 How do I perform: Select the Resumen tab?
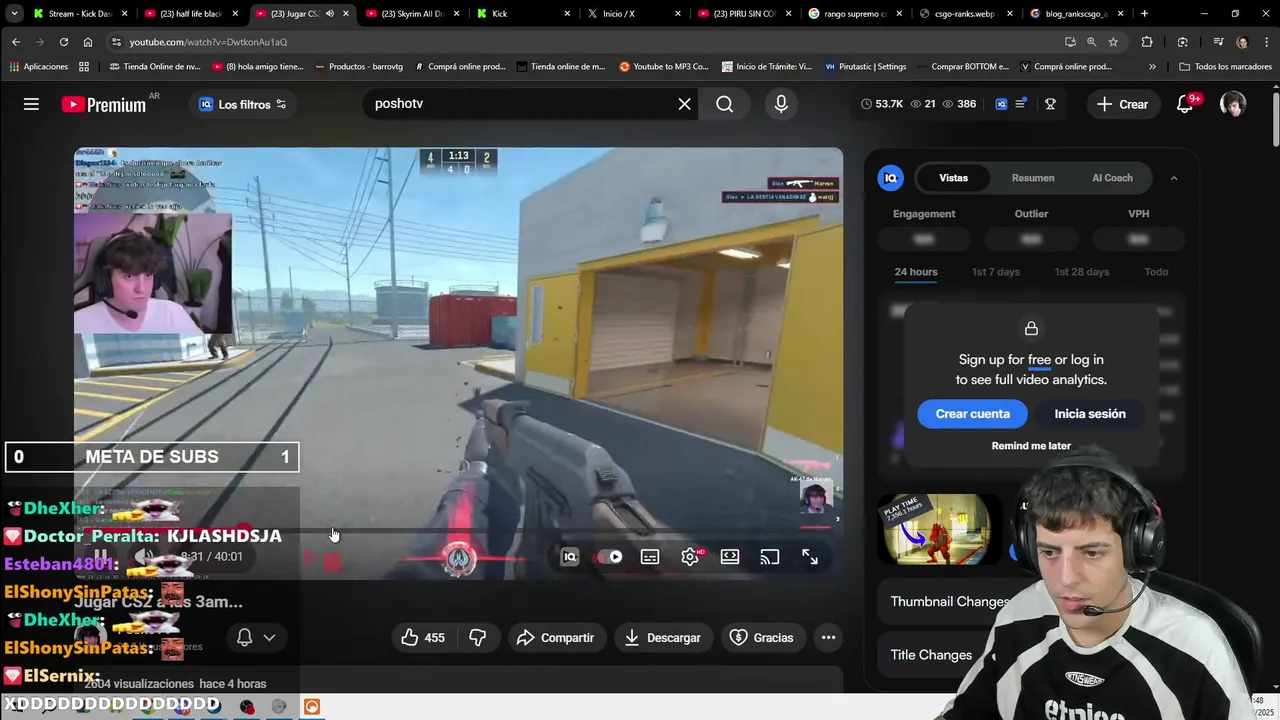pyautogui.click(x=1033, y=178)
